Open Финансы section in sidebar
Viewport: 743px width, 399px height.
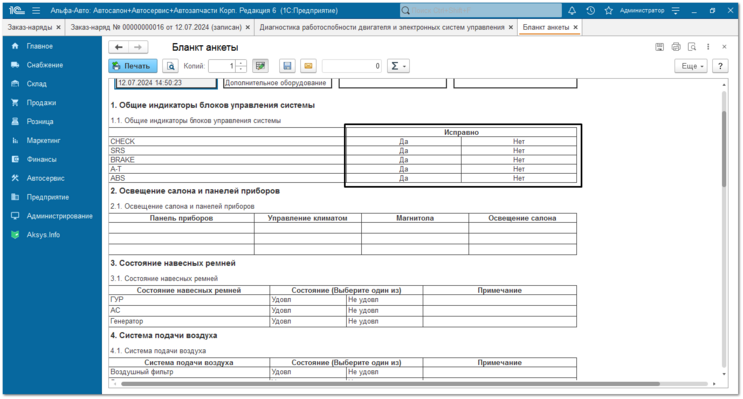(42, 159)
